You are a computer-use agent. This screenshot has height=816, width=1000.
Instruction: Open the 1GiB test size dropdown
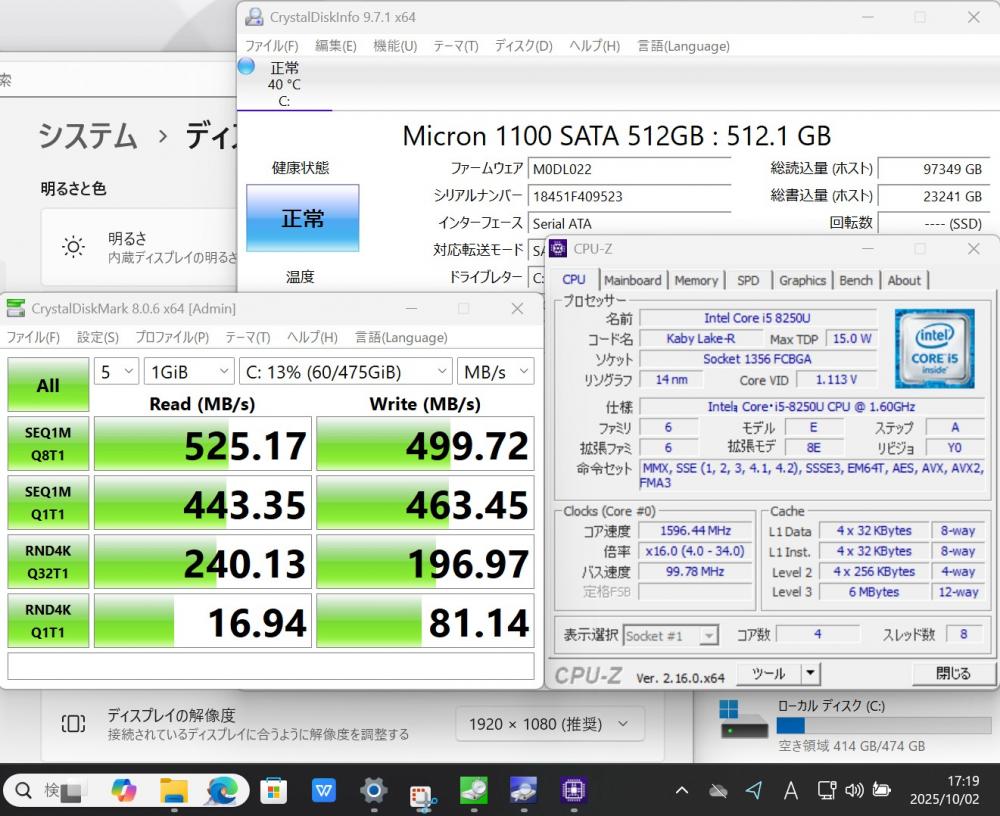[x=189, y=372]
